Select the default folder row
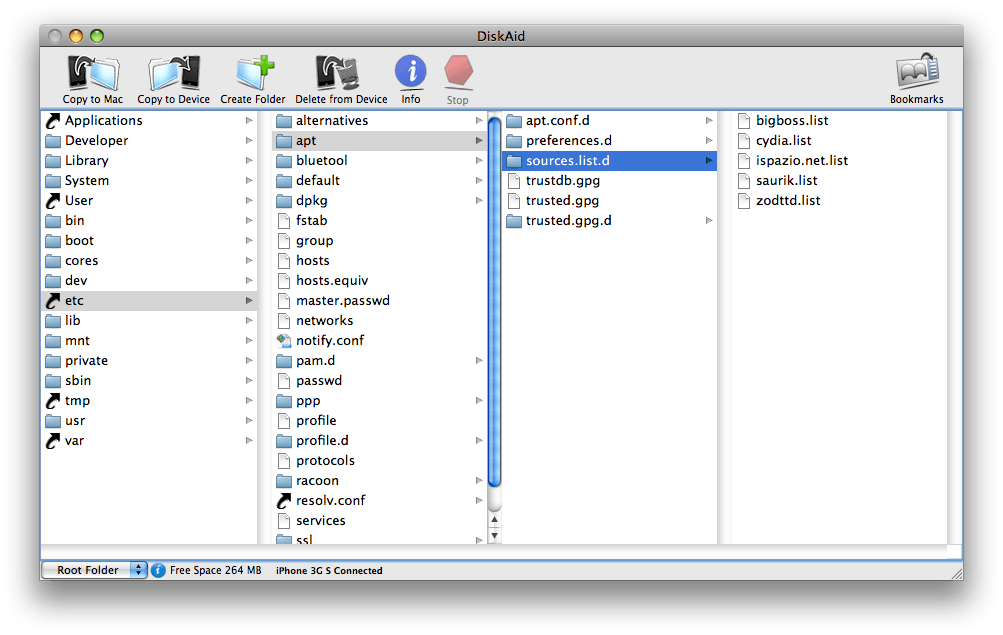 380,180
